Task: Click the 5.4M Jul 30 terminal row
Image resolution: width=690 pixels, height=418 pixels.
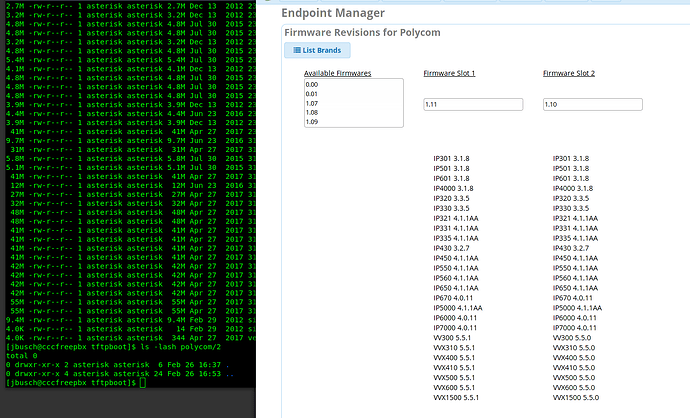Action: (130, 60)
